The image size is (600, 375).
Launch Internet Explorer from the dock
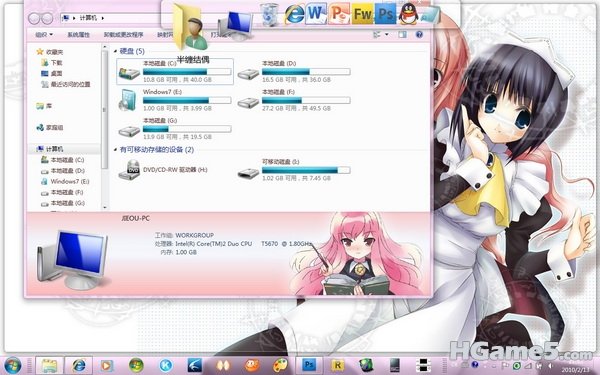click(294, 15)
